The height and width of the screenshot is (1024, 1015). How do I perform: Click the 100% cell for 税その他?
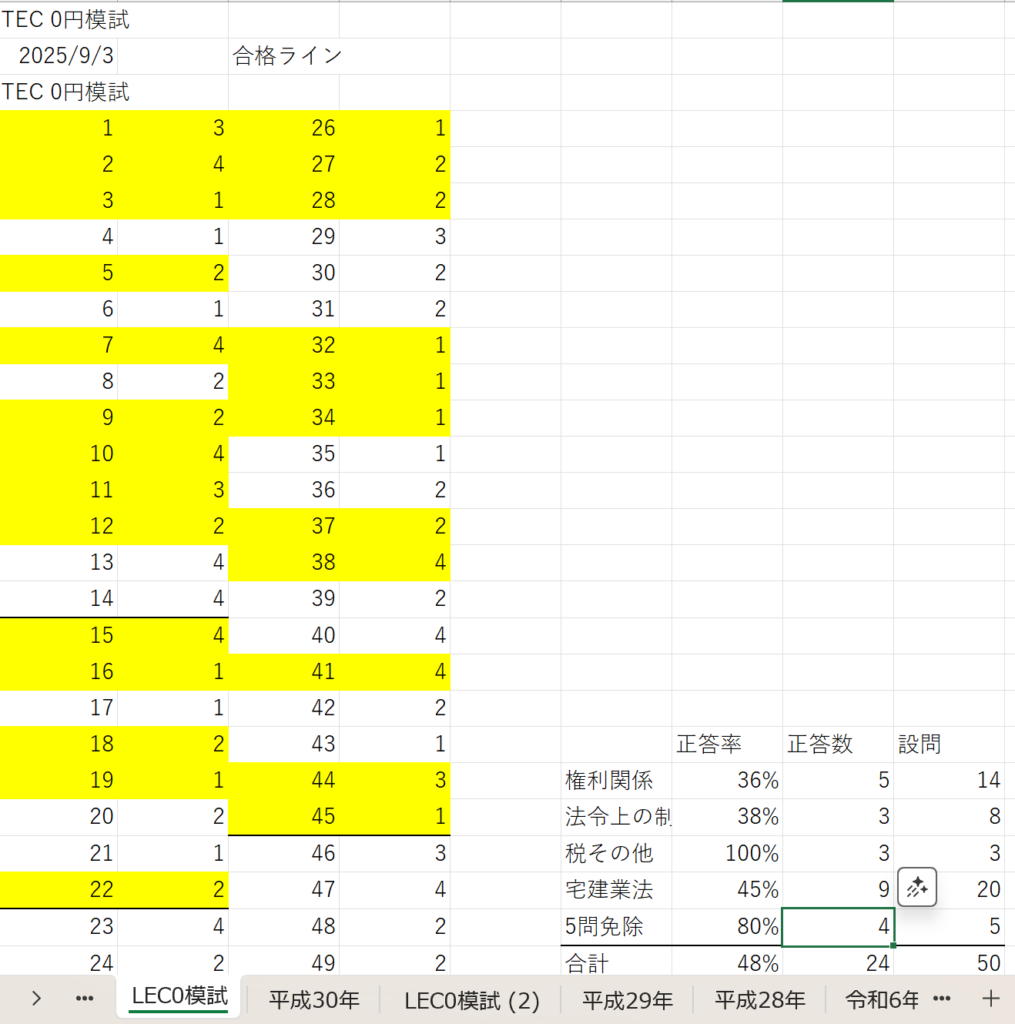tap(726, 853)
